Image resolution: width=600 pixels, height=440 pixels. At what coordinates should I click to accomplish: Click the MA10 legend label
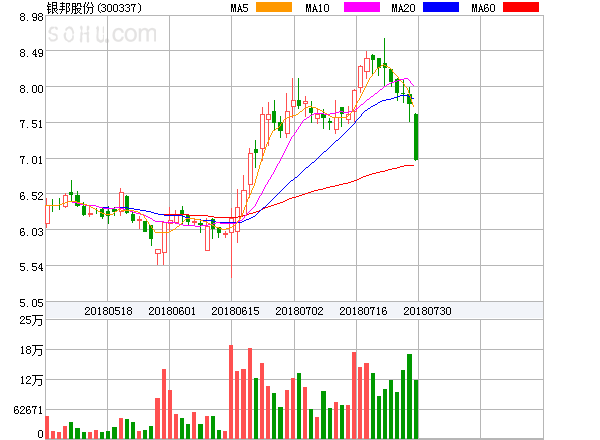click(317, 8)
